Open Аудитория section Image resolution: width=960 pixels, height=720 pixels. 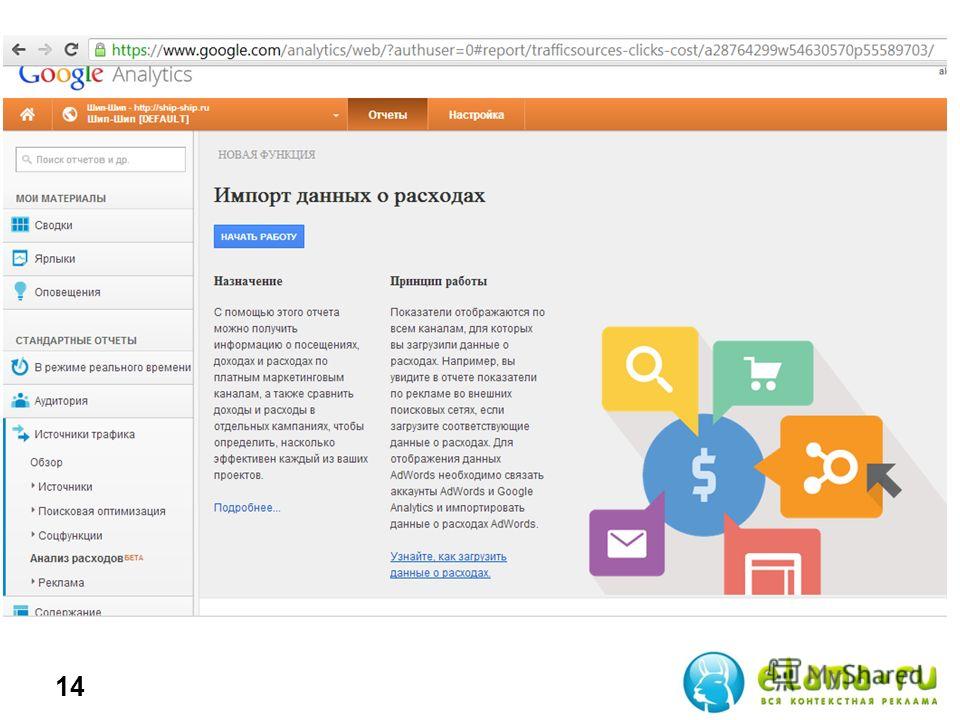(98, 401)
